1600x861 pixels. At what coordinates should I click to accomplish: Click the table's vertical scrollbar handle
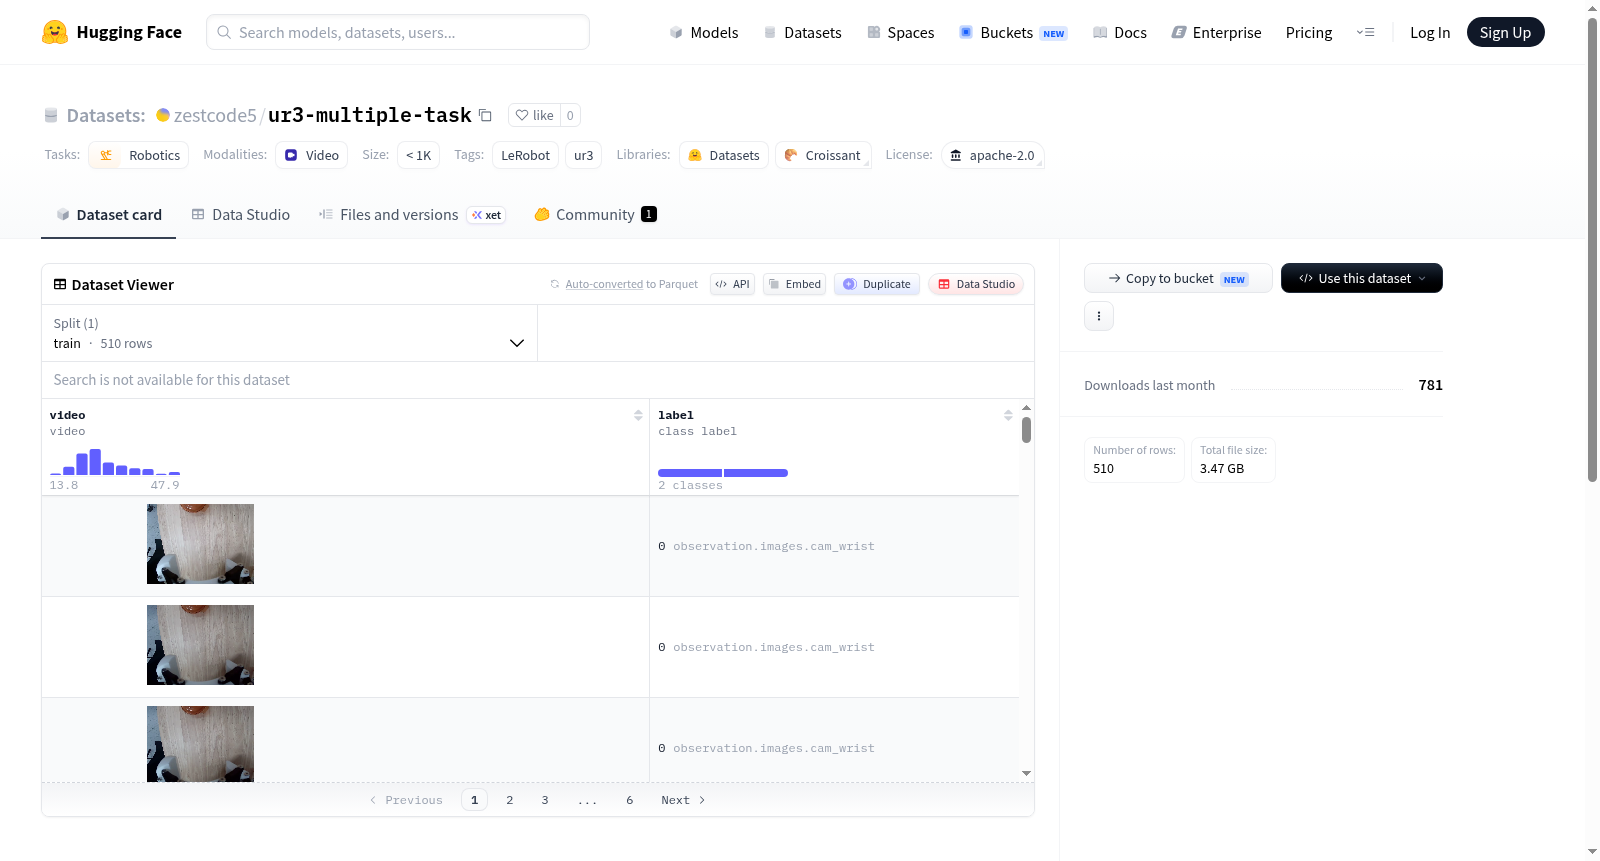tap(1026, 430)
